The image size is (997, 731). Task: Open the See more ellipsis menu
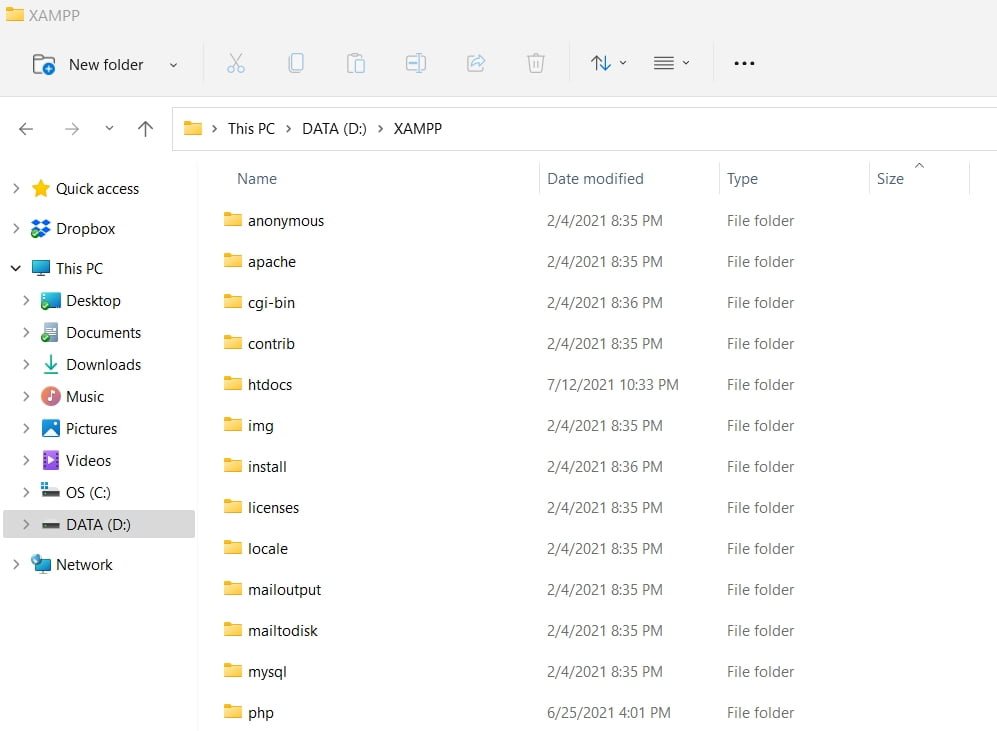tap(744, 64)
